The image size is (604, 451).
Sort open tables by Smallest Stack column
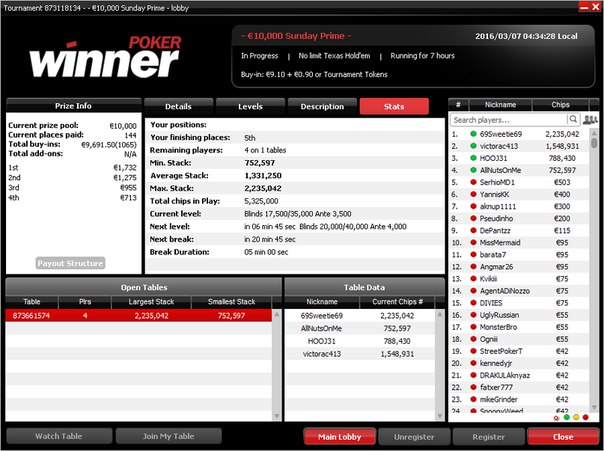pos(231,302)
